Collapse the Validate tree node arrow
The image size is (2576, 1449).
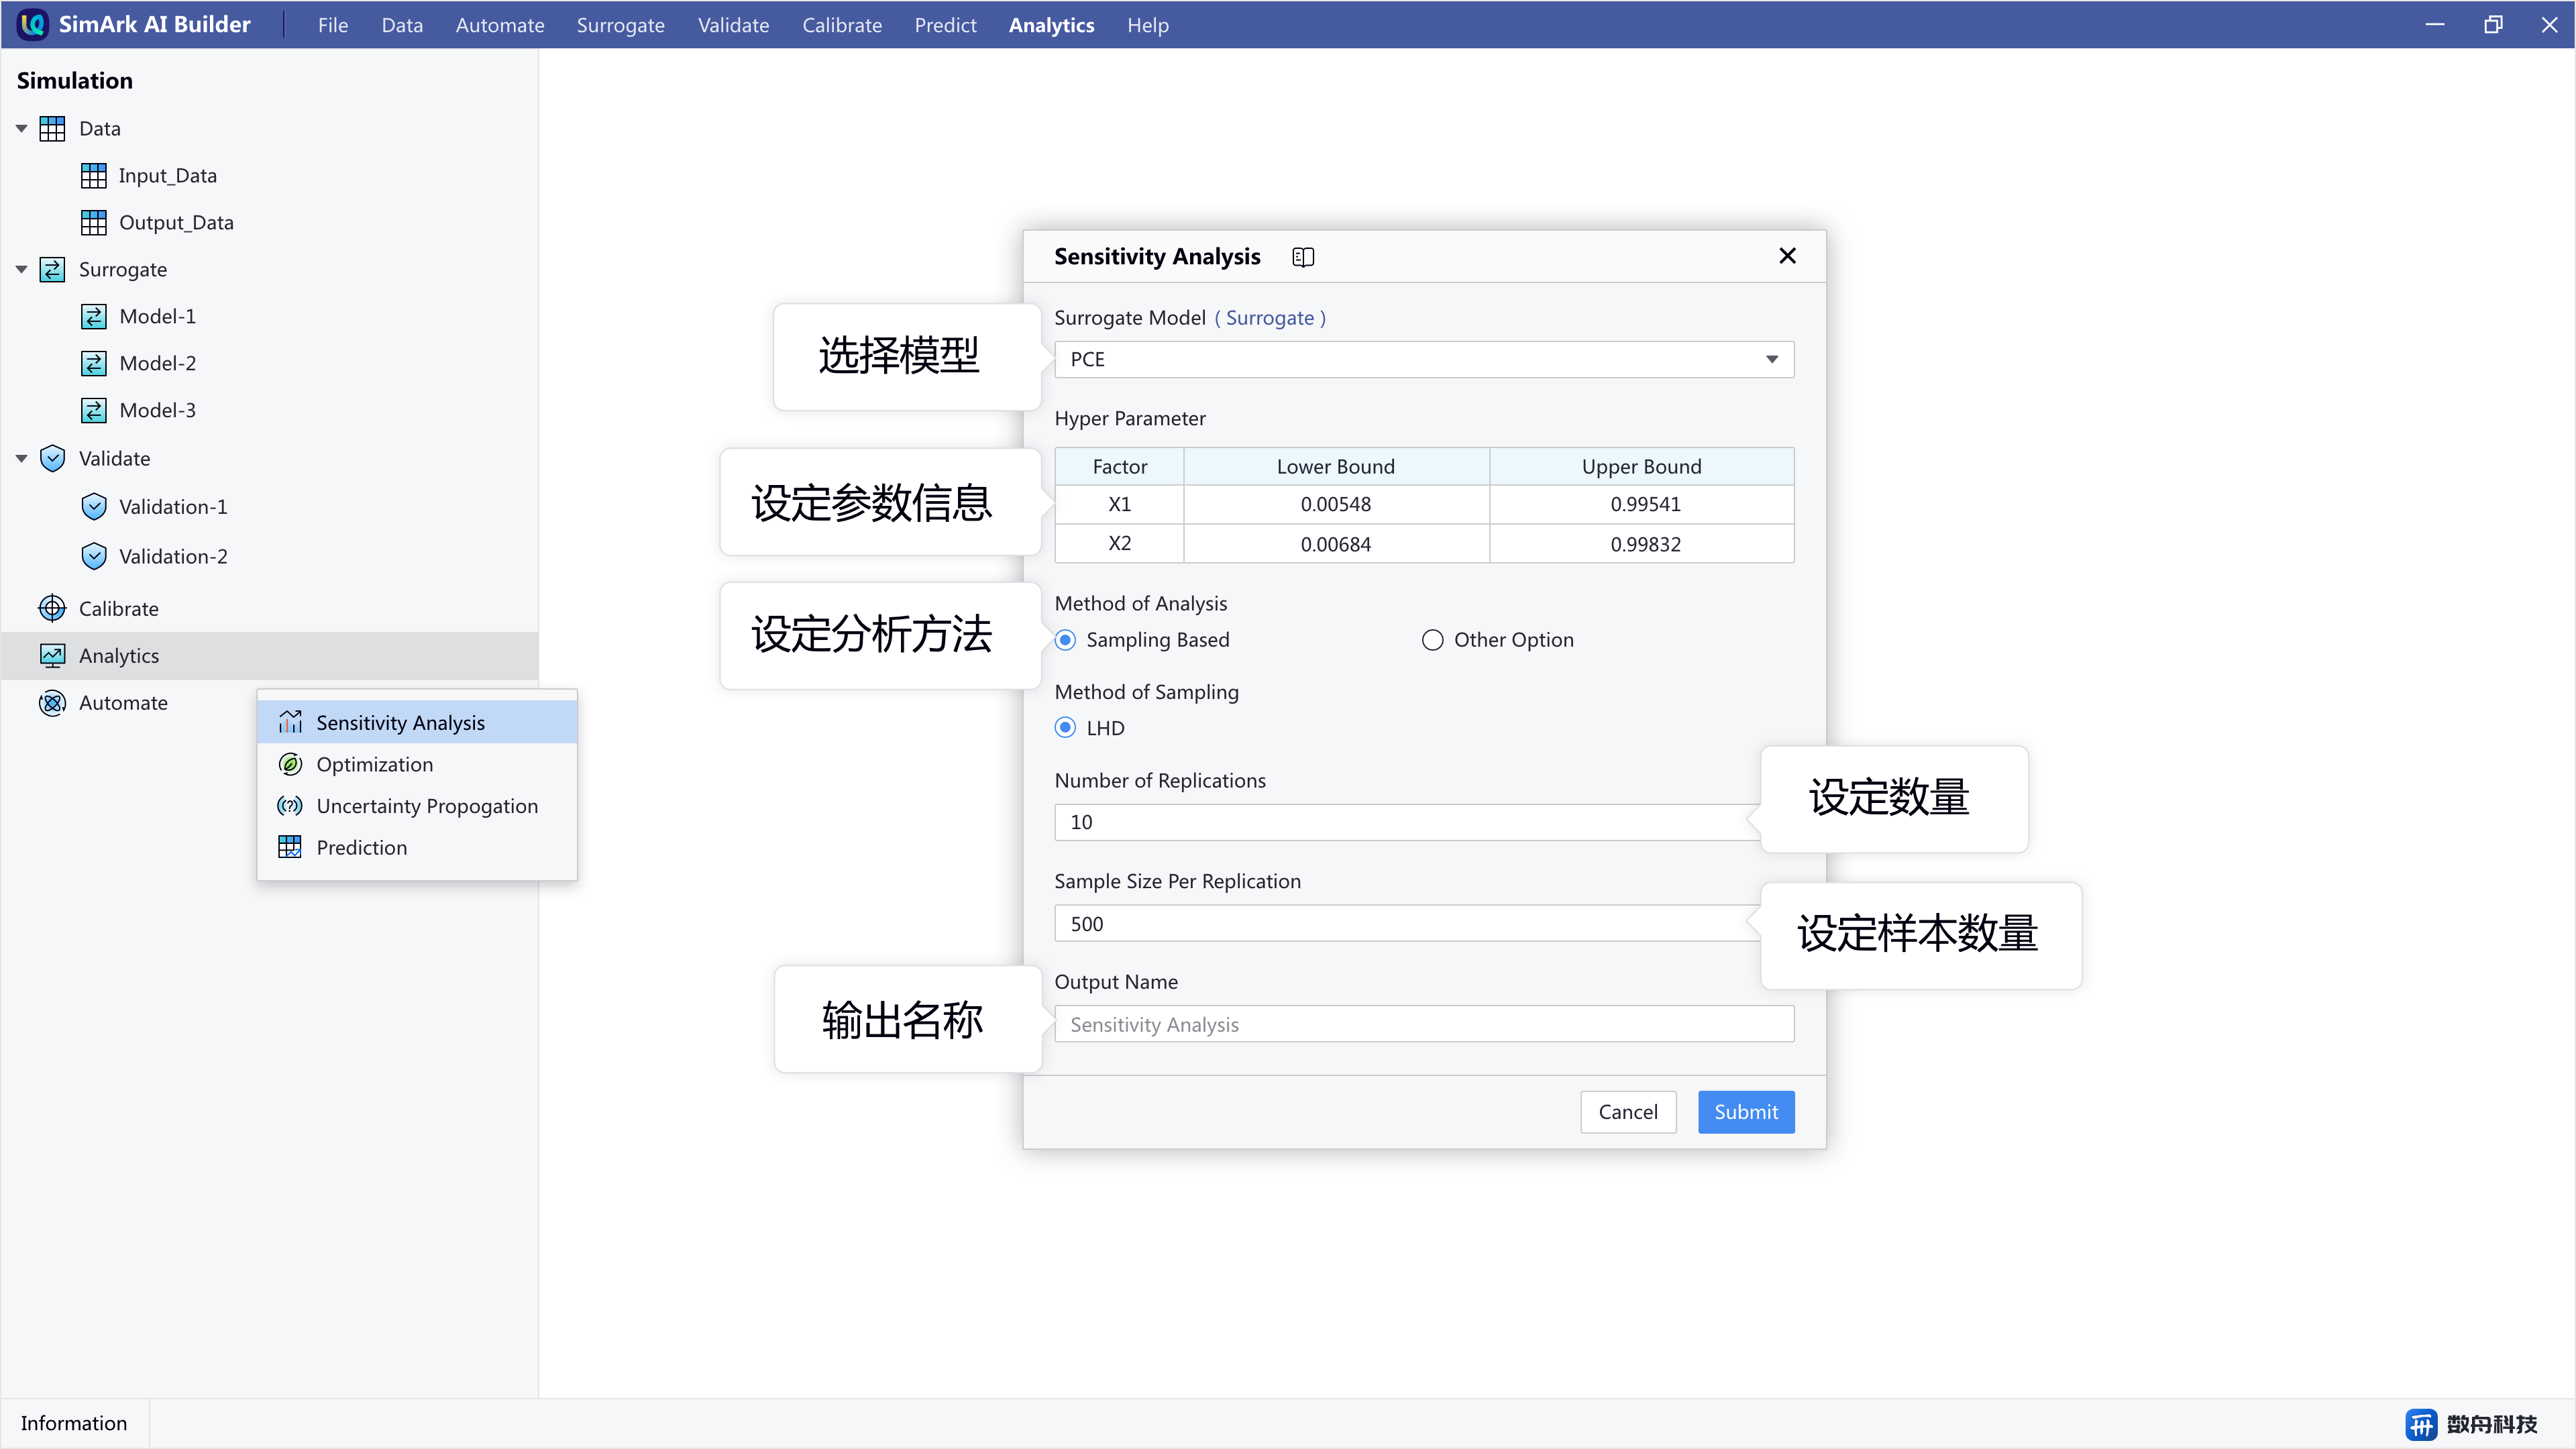(x=21, y=458)
